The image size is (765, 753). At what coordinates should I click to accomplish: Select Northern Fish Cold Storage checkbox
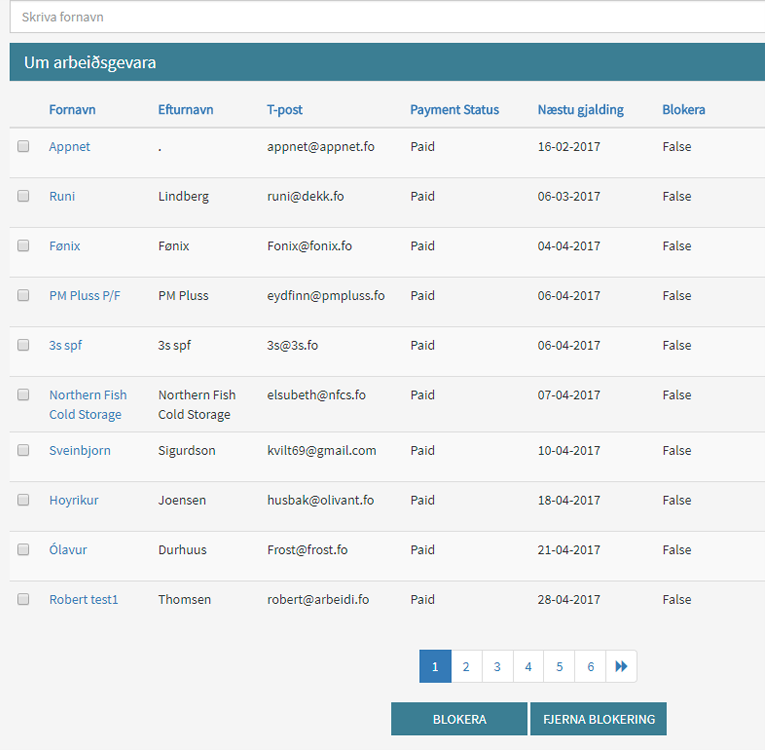(23, 394)
